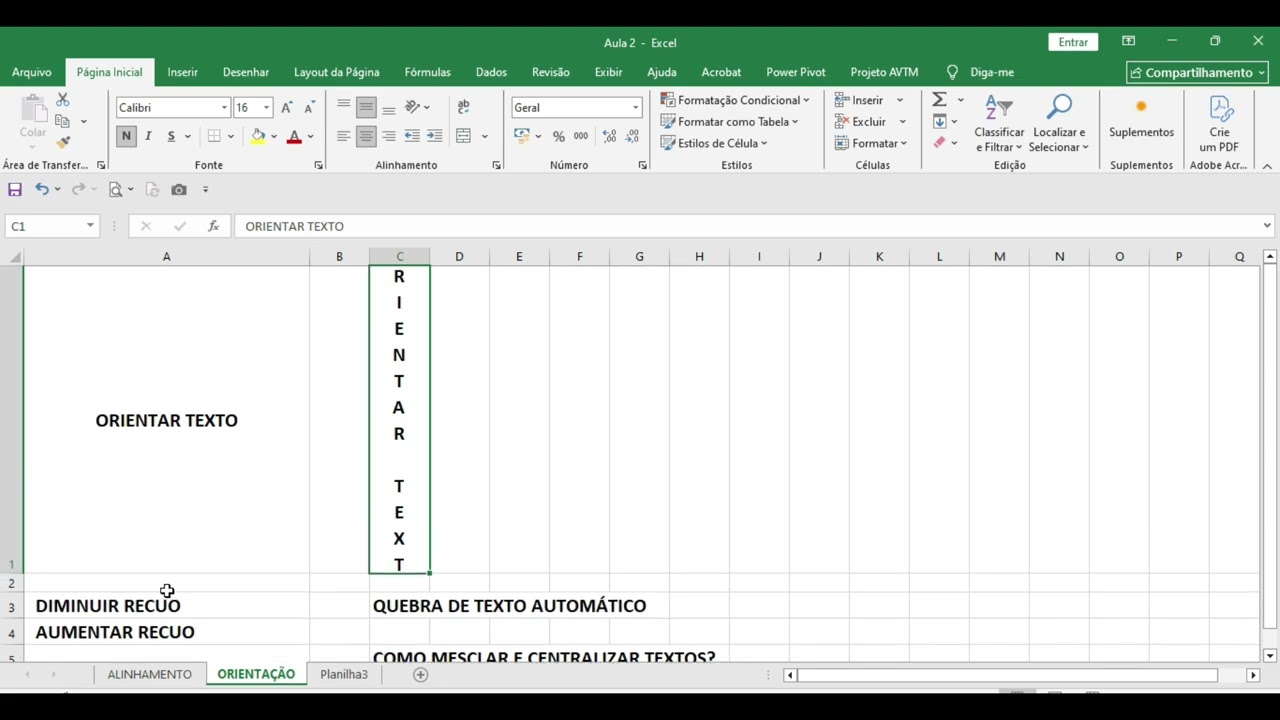The height and width of the screenshot is (720, 1280).
Task: Toggle middle vertical alignment
Action: [366, 107]
